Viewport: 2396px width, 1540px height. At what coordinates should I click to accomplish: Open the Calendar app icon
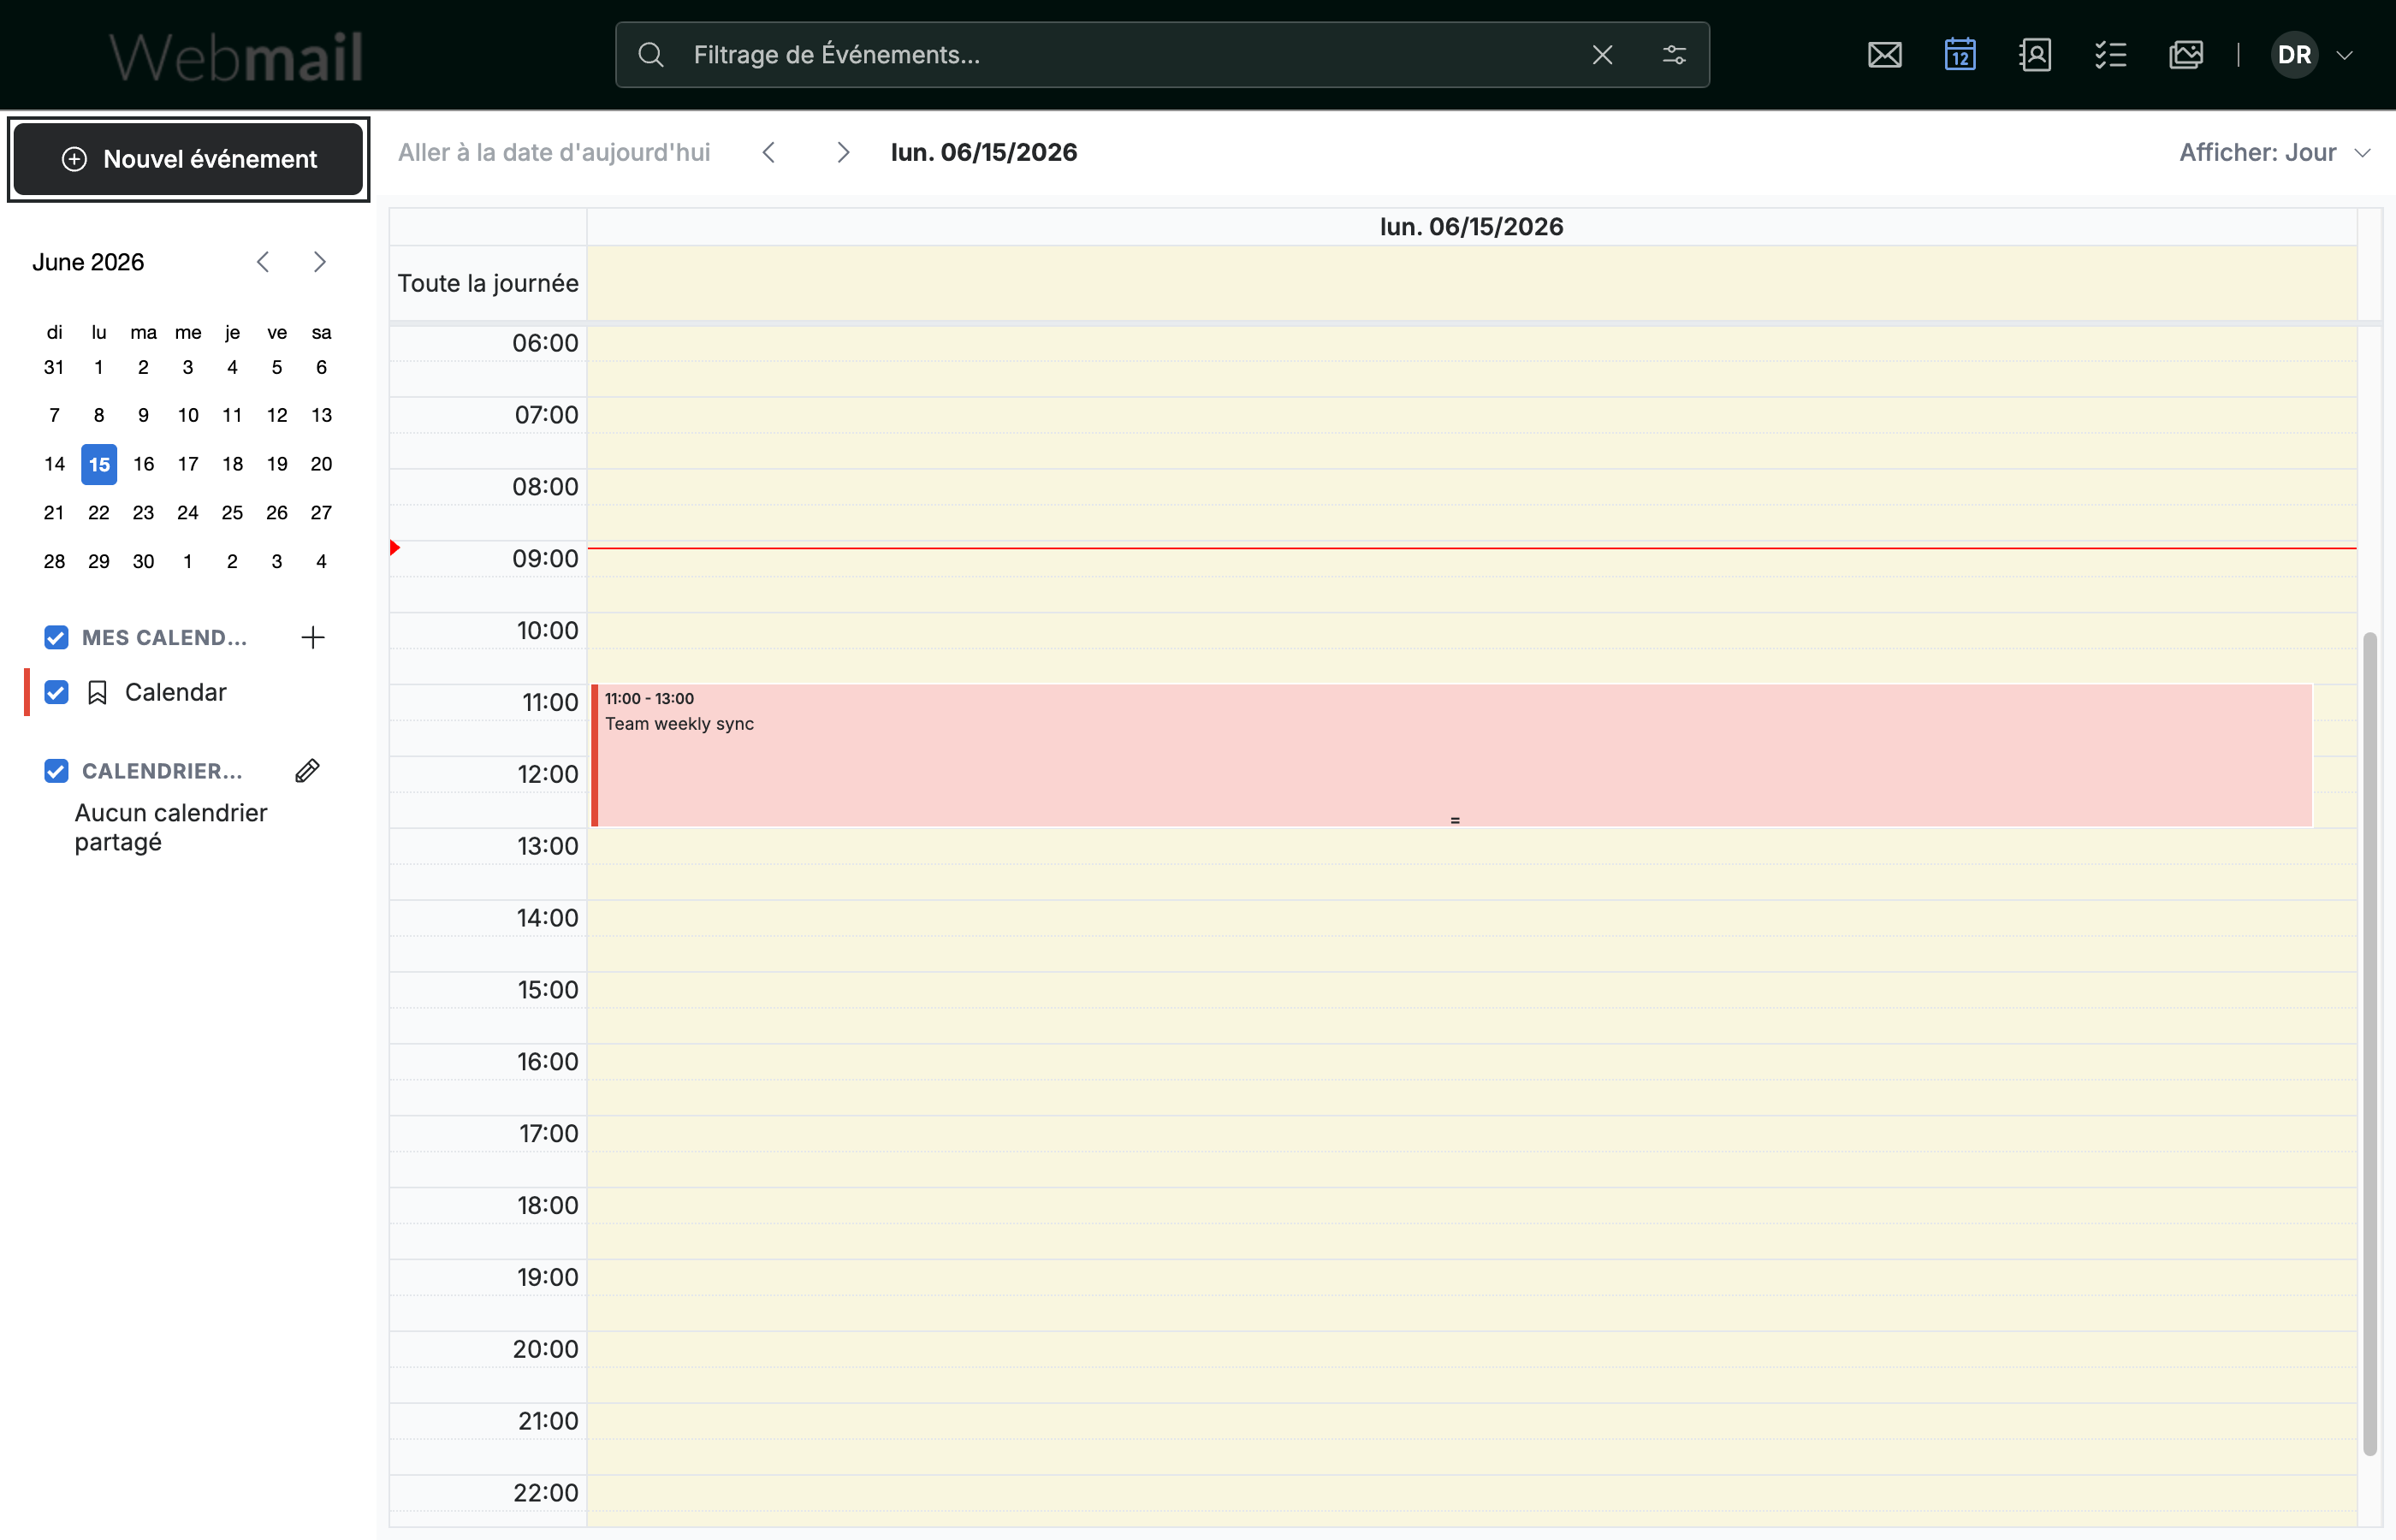[x=1960, y=55]
